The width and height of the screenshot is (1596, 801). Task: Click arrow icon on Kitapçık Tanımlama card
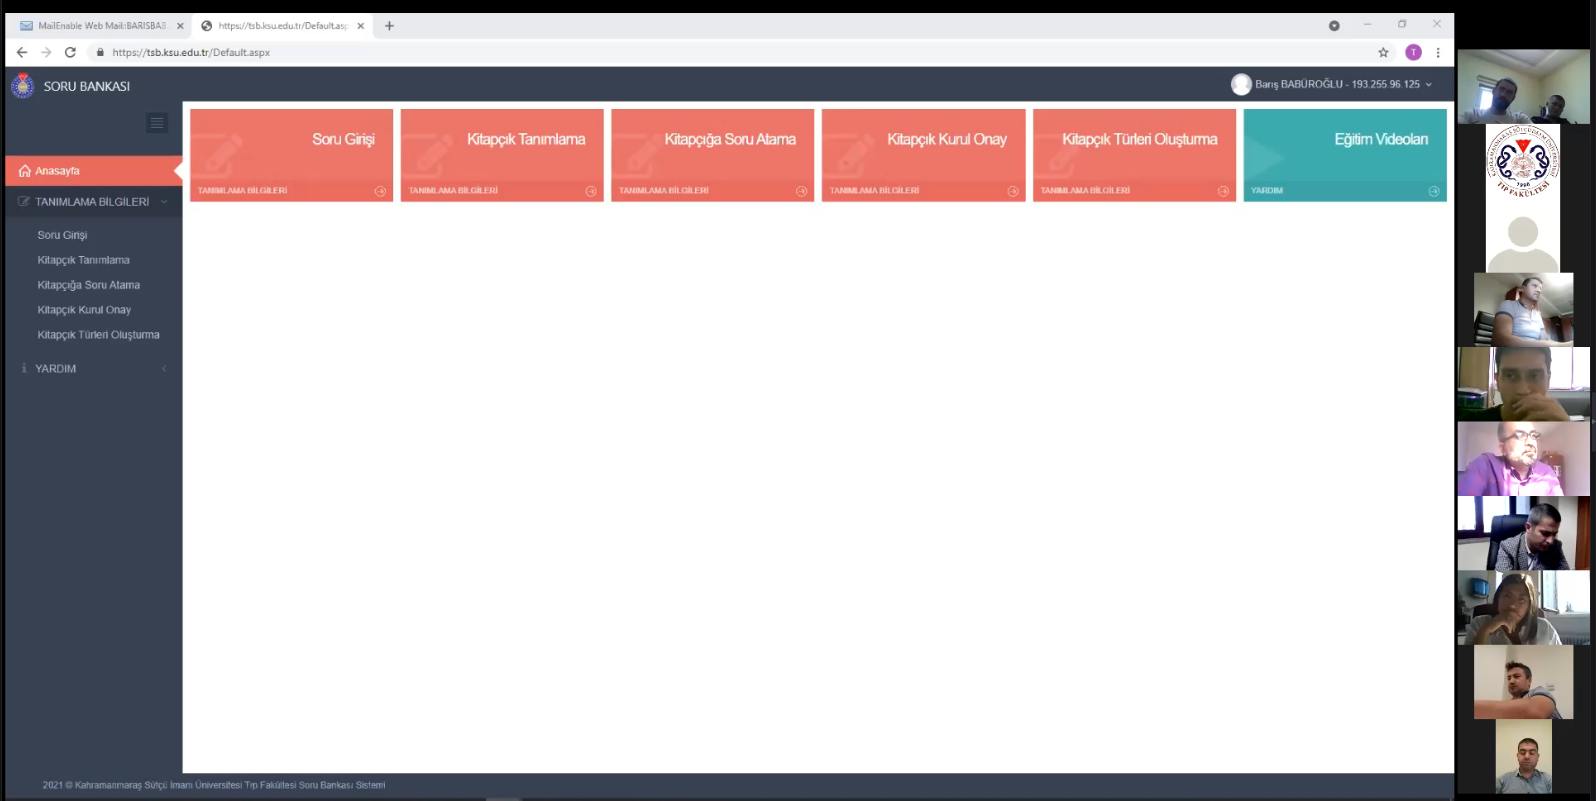point(591,191)
